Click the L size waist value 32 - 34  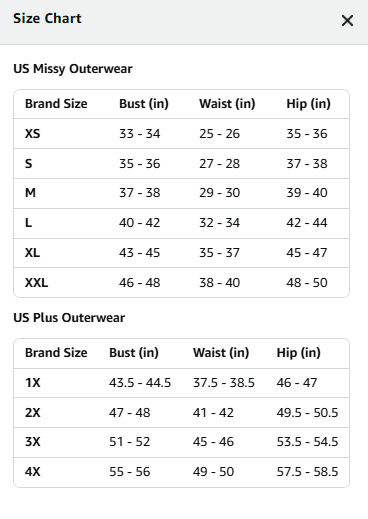(x=219, y=223)
